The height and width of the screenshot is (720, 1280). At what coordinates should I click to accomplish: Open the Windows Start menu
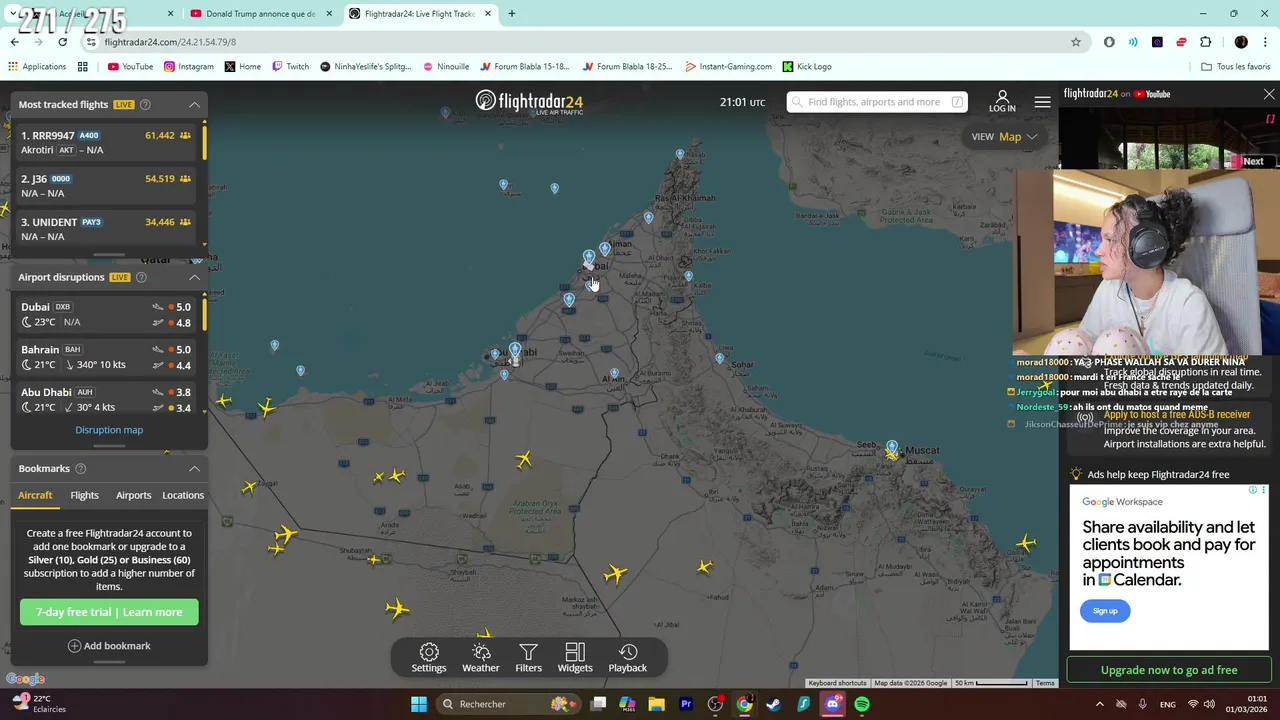click(419, 704)
